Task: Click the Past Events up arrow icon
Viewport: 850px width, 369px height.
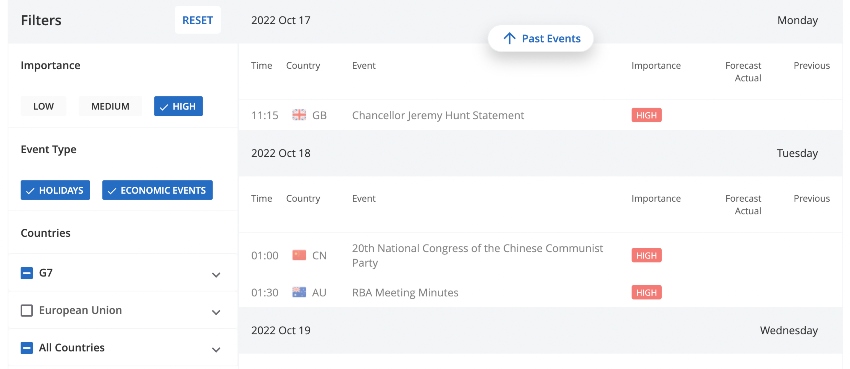Action: point(509,38)
